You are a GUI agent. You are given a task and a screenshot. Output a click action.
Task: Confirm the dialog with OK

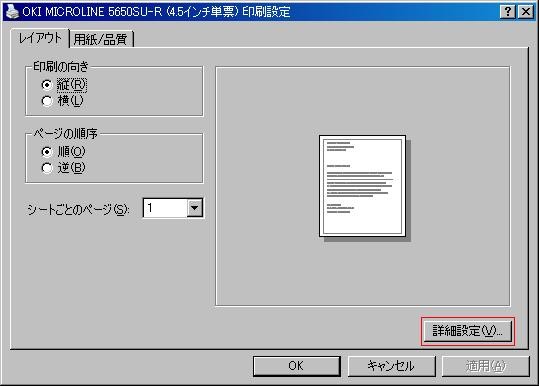(296, 366)
